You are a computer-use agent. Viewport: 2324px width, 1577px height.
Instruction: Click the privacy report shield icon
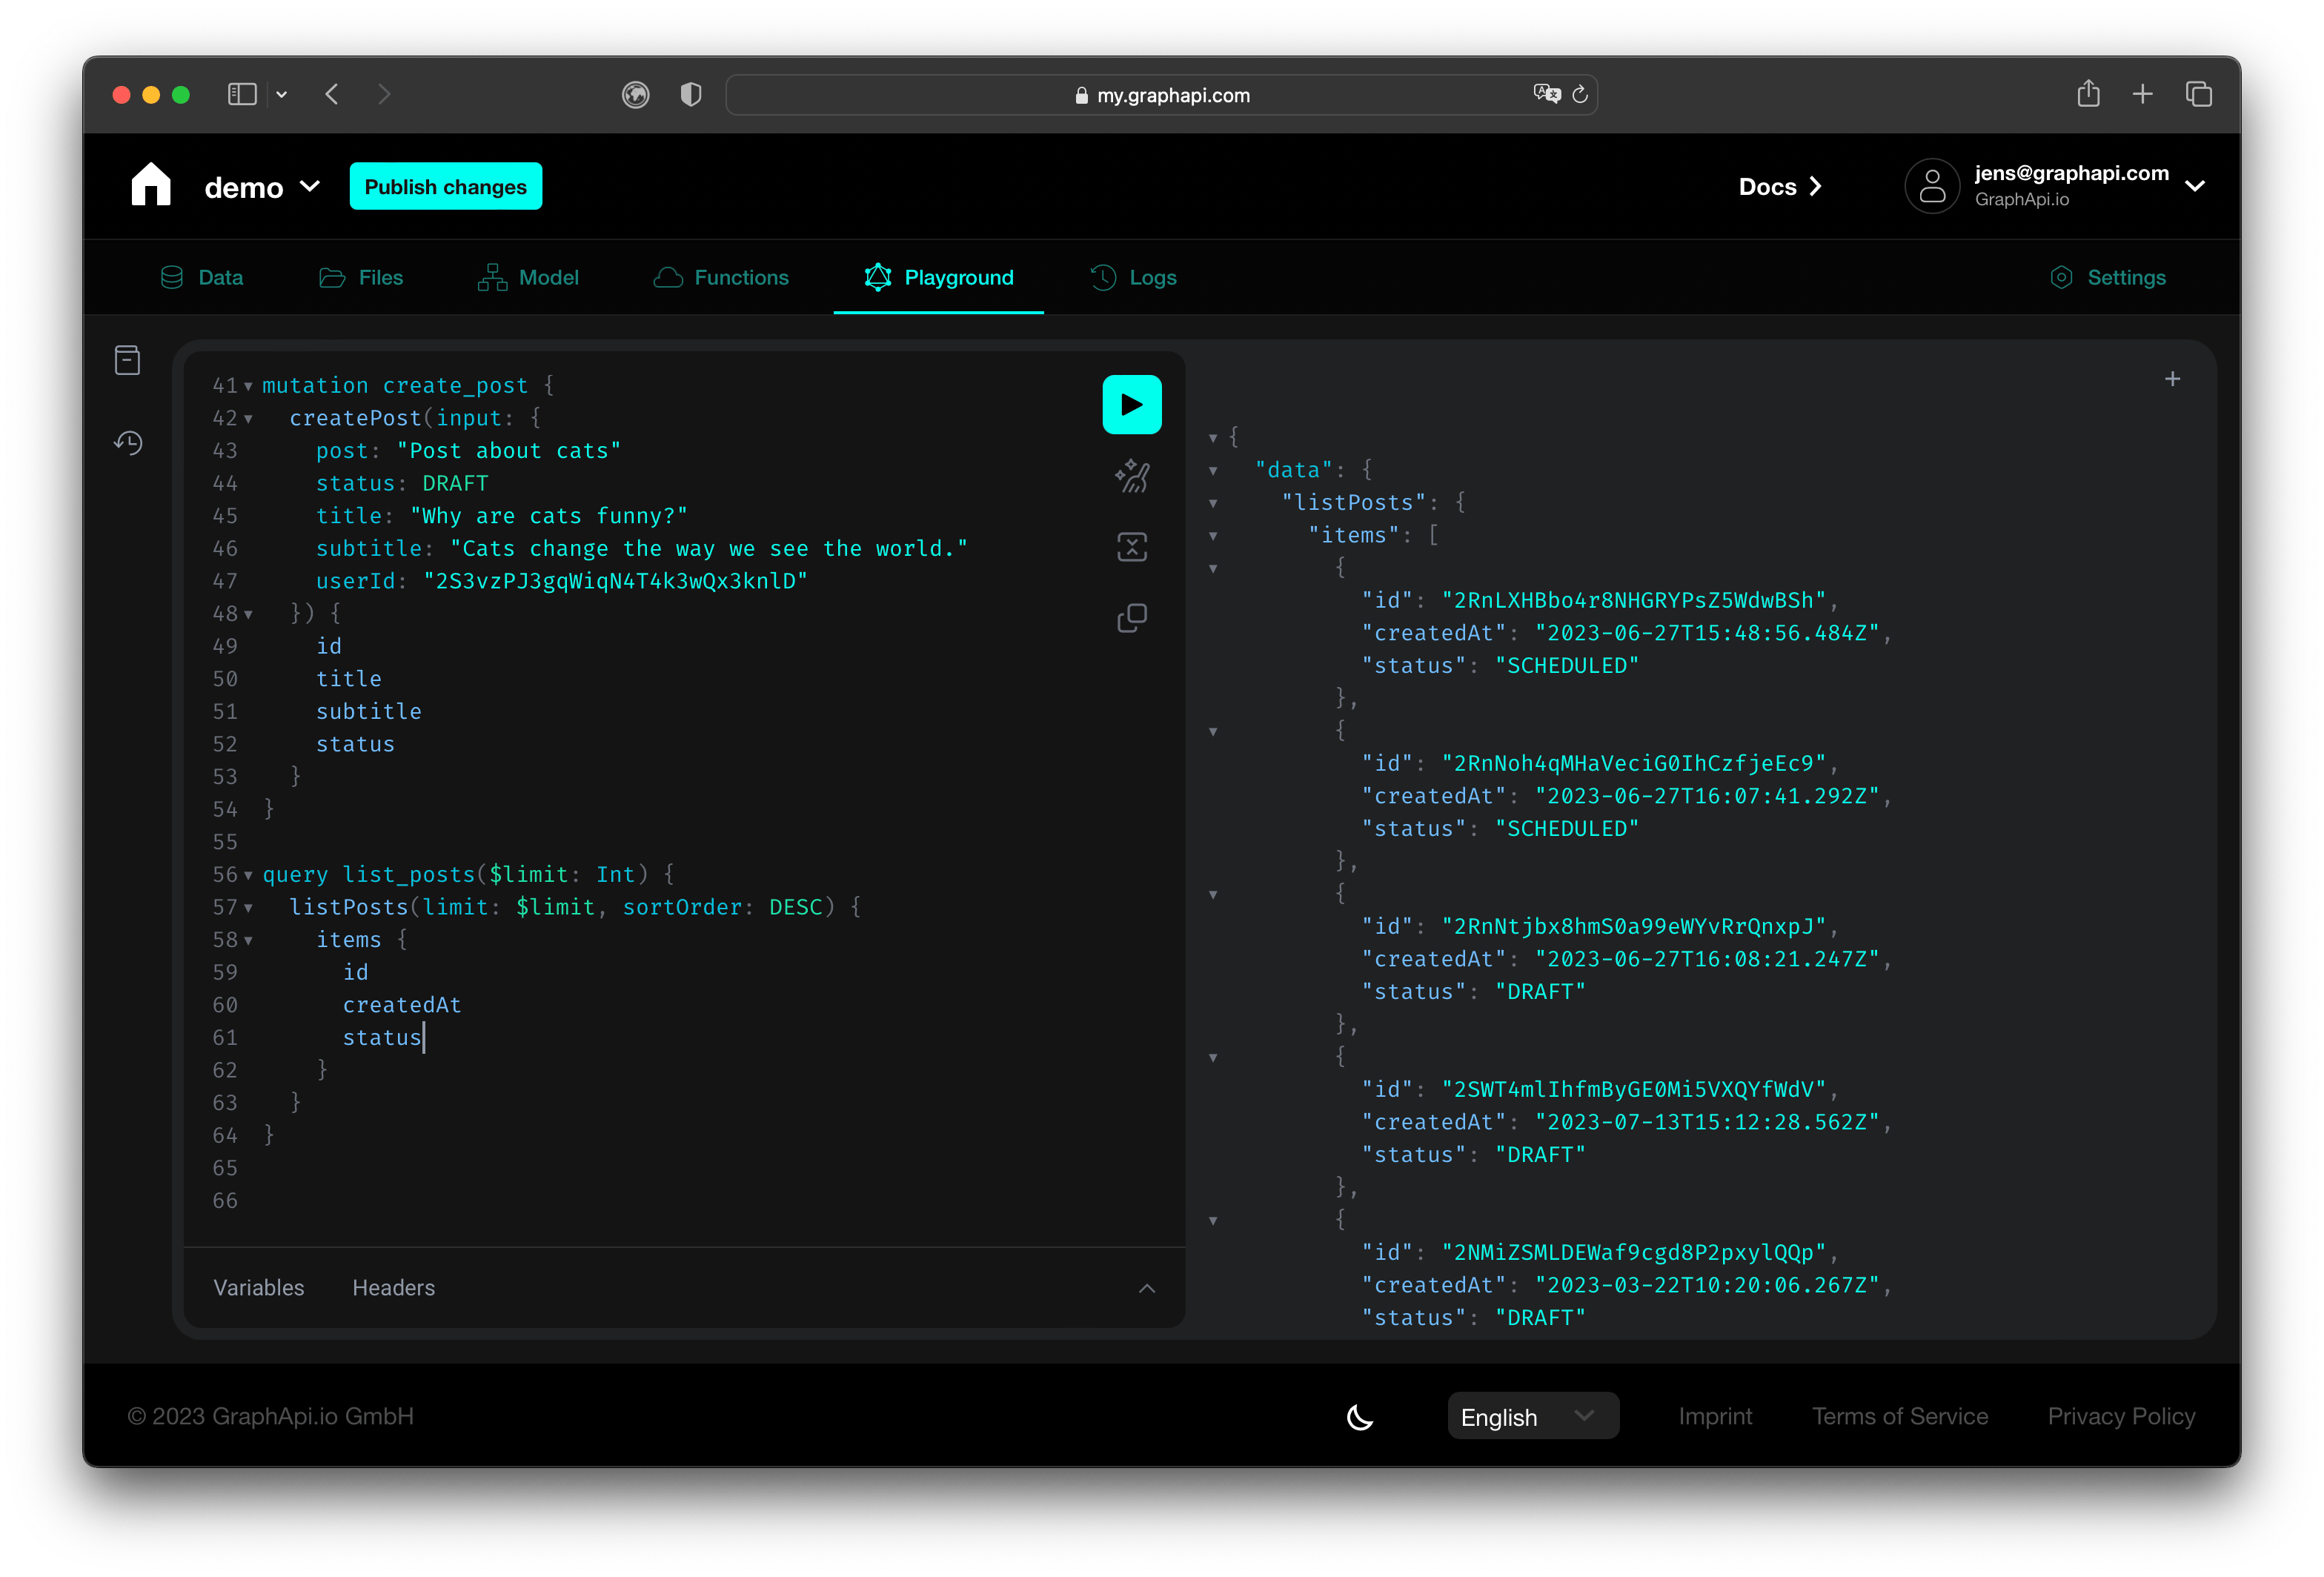coord(690,94)
